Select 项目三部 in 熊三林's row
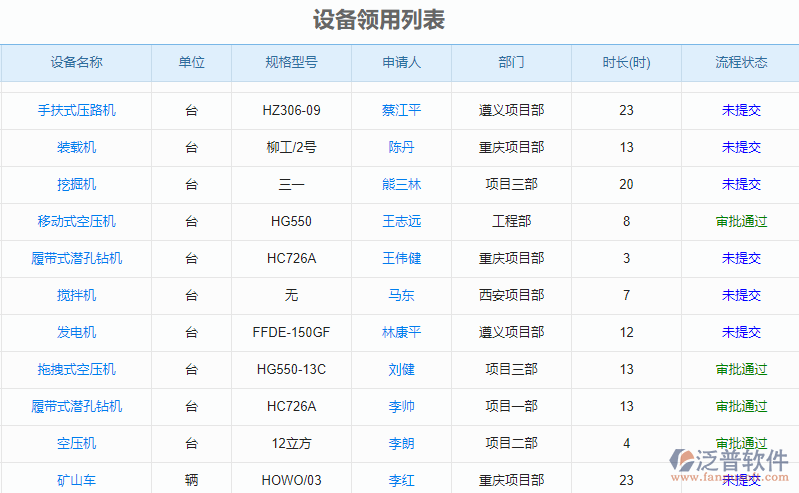799x493 pixels. [512, 184]
